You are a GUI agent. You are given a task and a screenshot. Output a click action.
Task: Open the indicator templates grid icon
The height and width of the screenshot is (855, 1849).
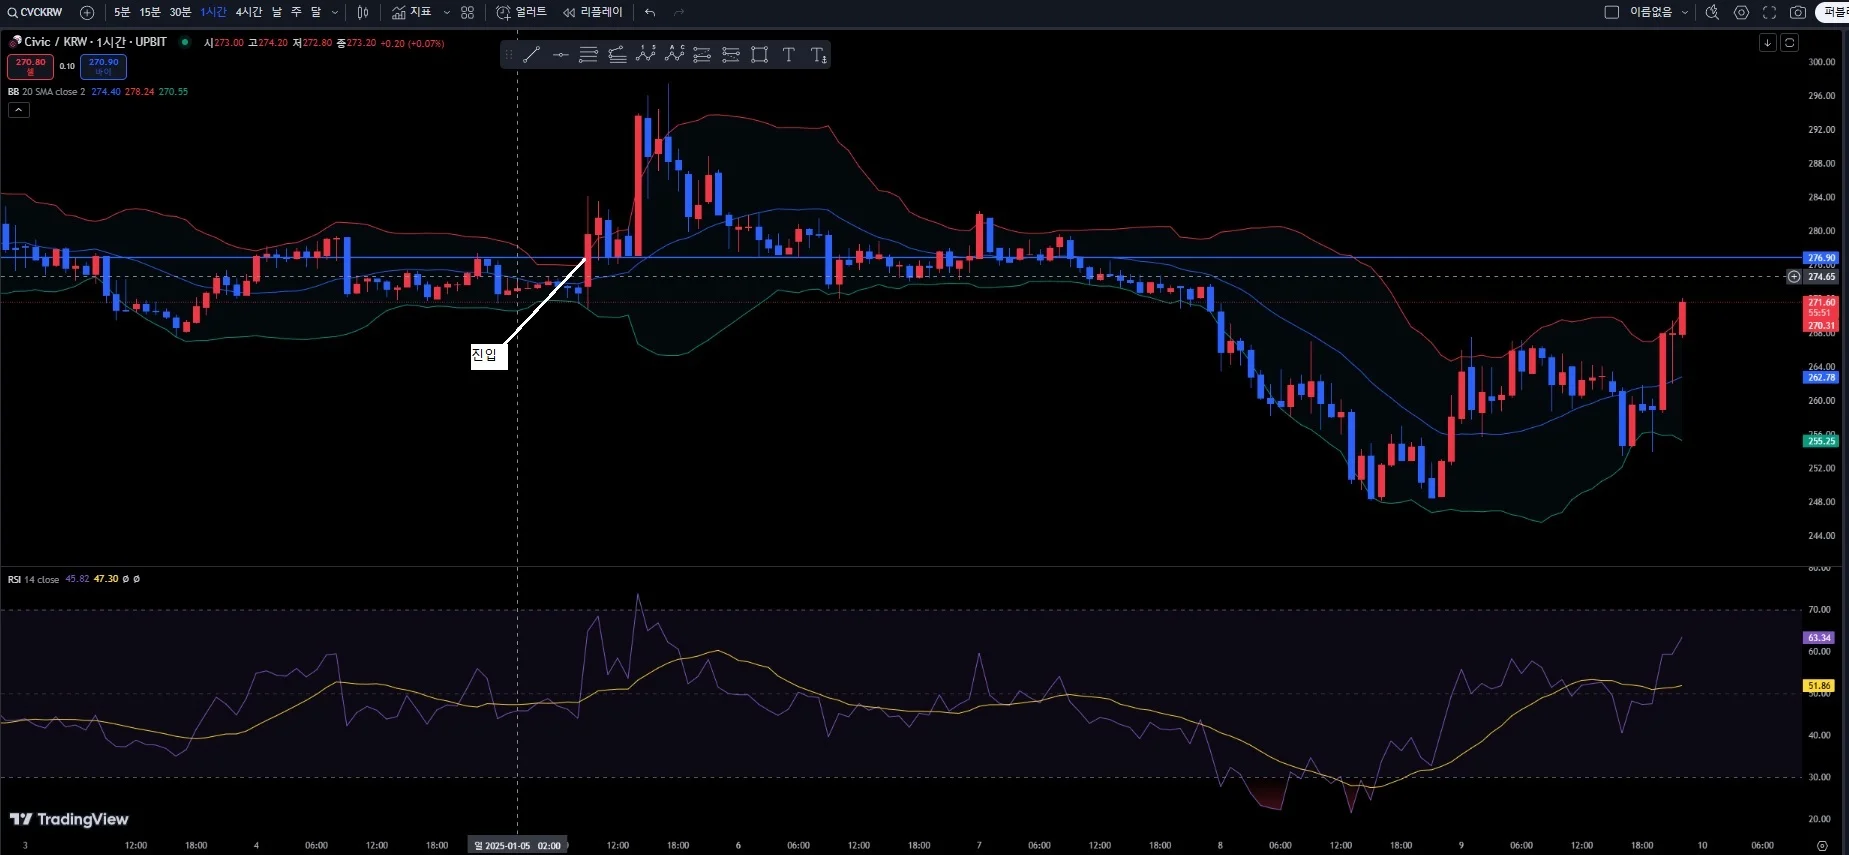[x=467, y=12]
